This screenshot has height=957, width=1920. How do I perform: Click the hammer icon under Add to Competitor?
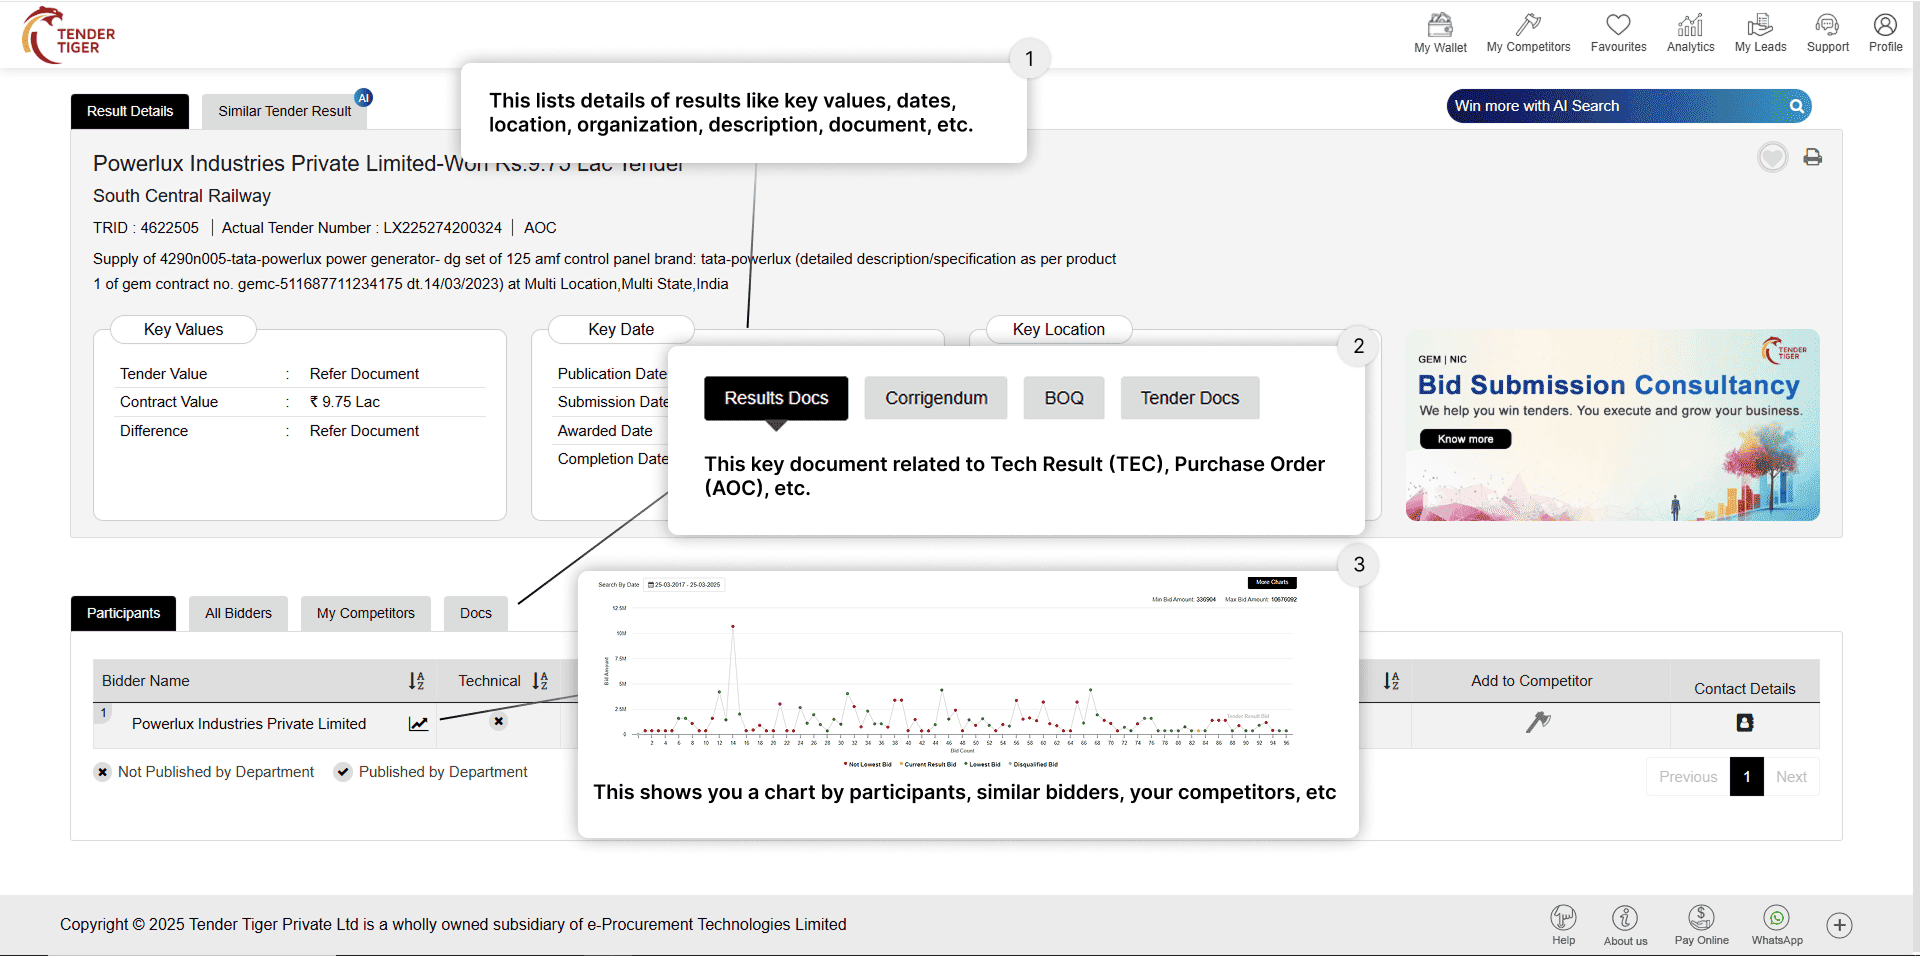(1538, 722)
